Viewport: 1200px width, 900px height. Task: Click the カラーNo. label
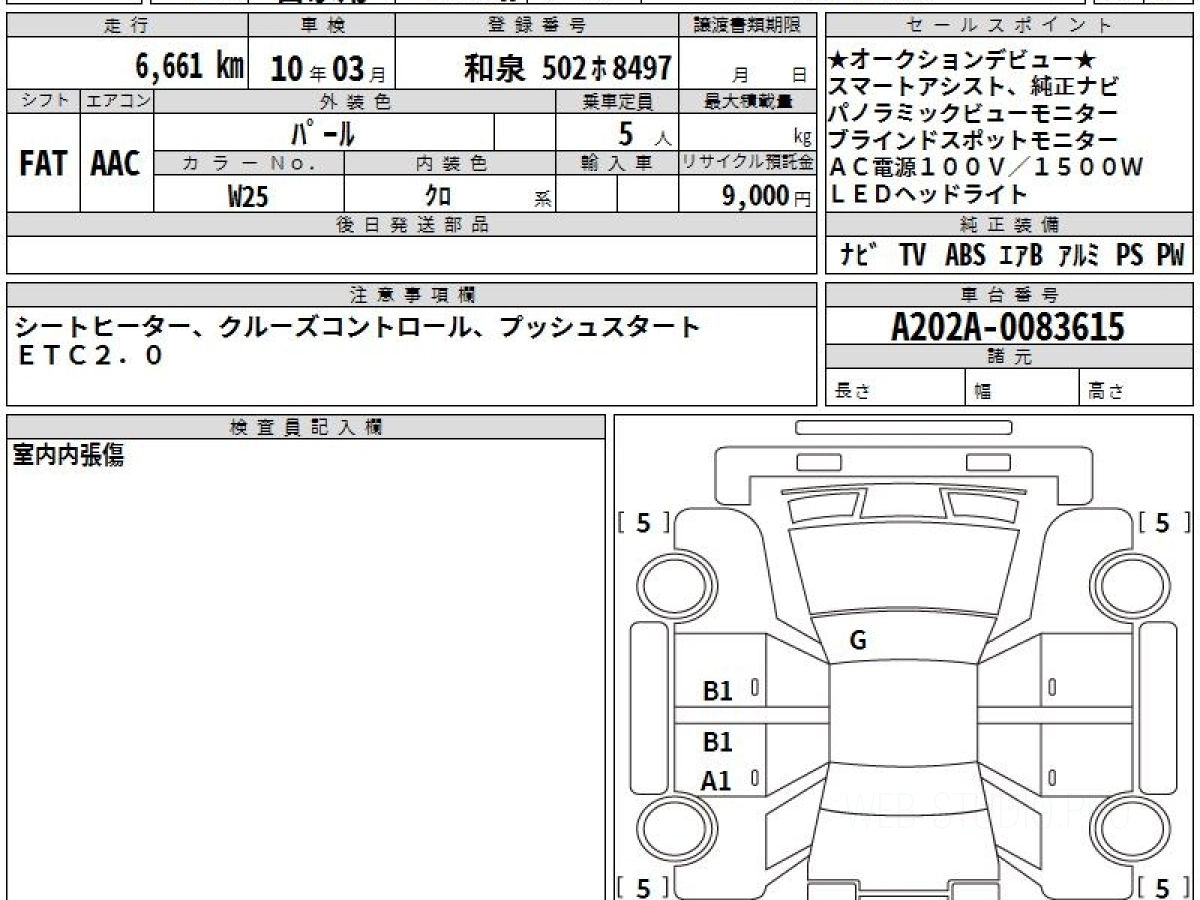pos(249,163)
